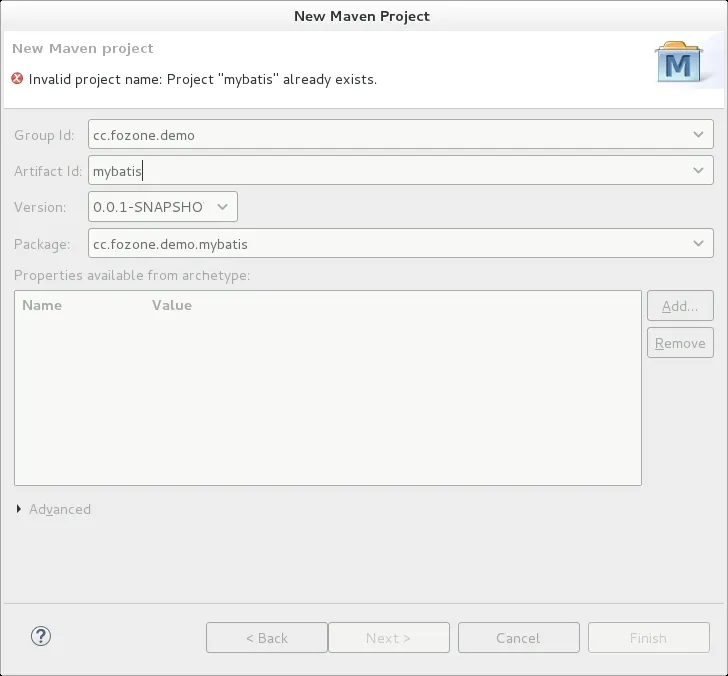Click the Maven M wizard icon
This screenshot has height=676, width=728.
[678, 62]
